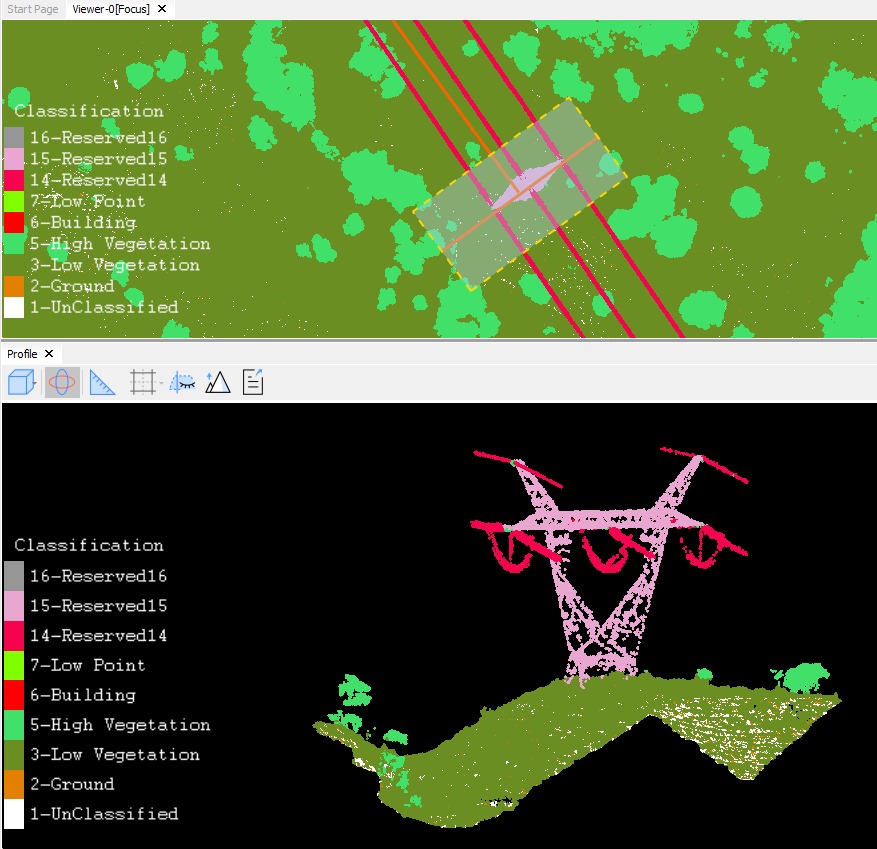
Task: Click orange 2-Ground swatch in profile legend
Action: tap(14, 784)
